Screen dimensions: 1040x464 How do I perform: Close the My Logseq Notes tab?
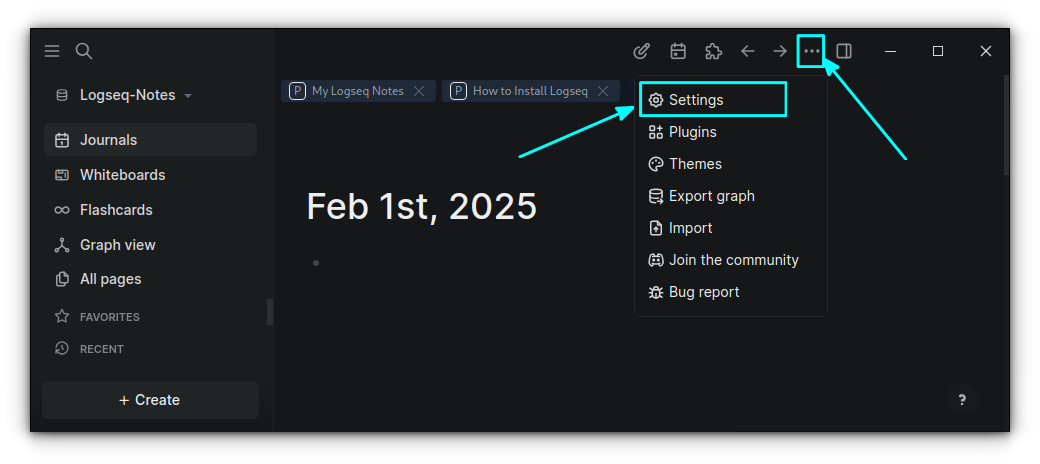[419, 91]
